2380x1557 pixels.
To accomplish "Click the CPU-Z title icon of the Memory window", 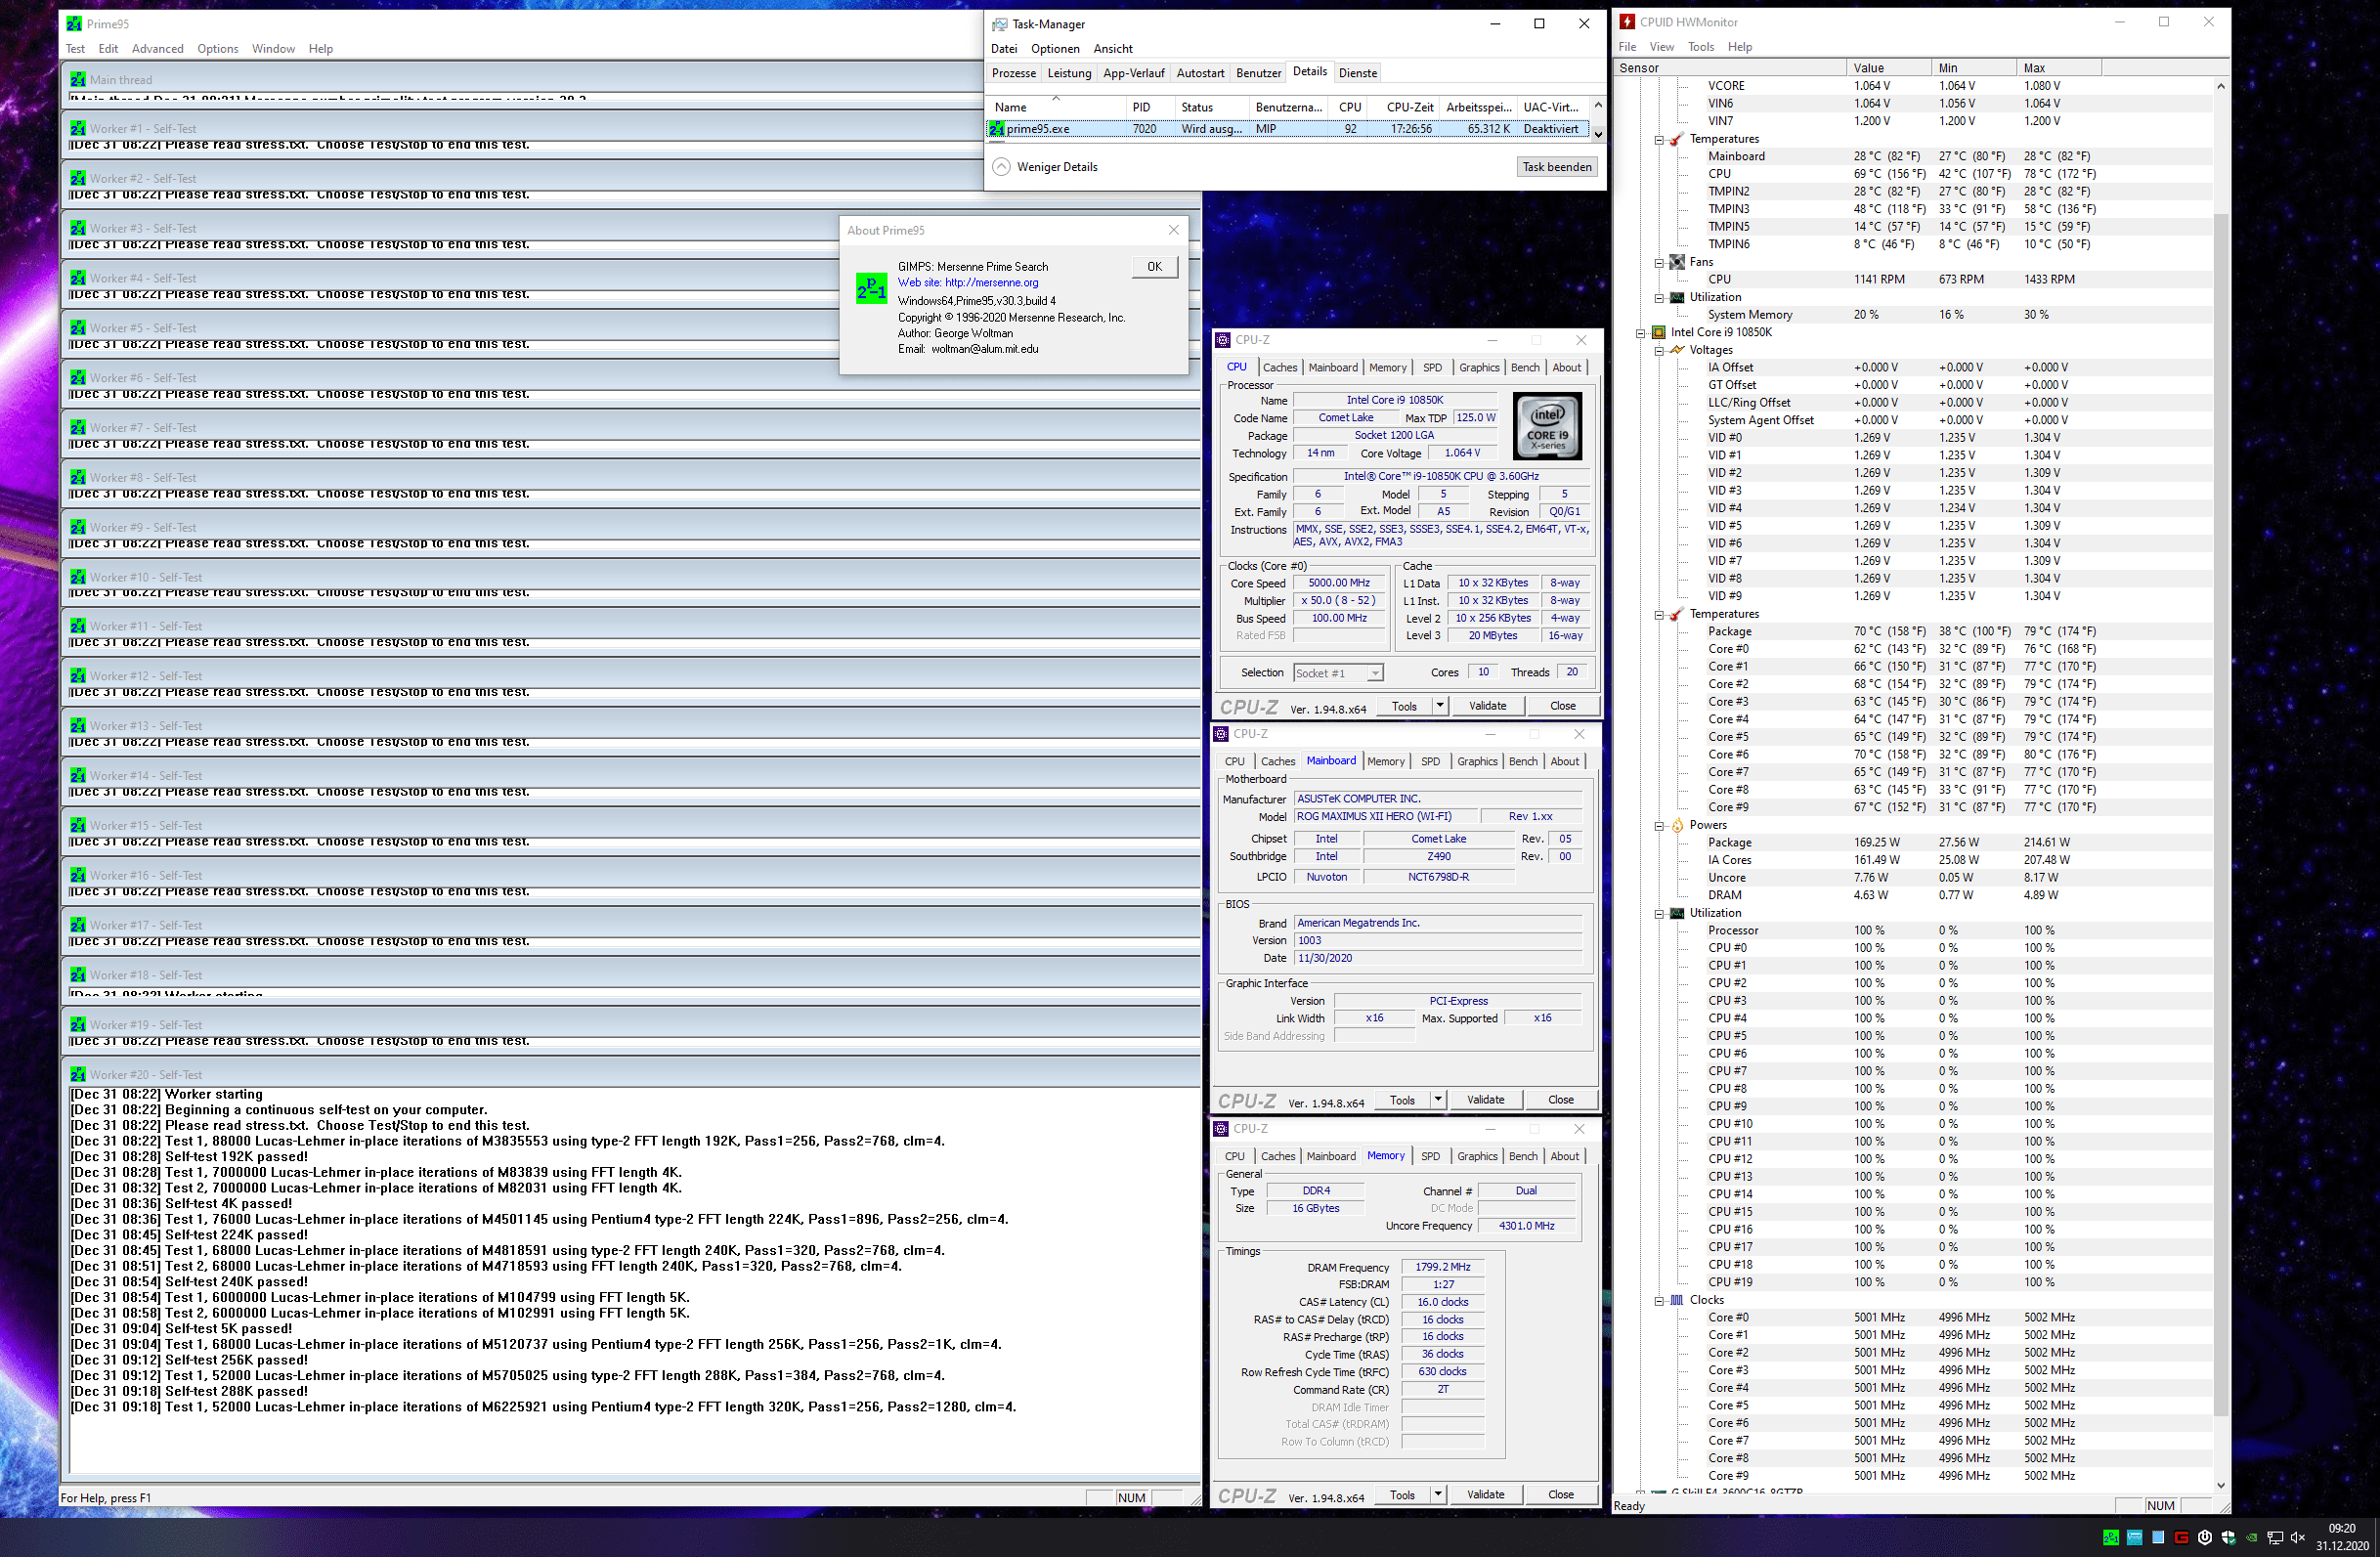I will pyautogui.click(x=1221, y=1128).
